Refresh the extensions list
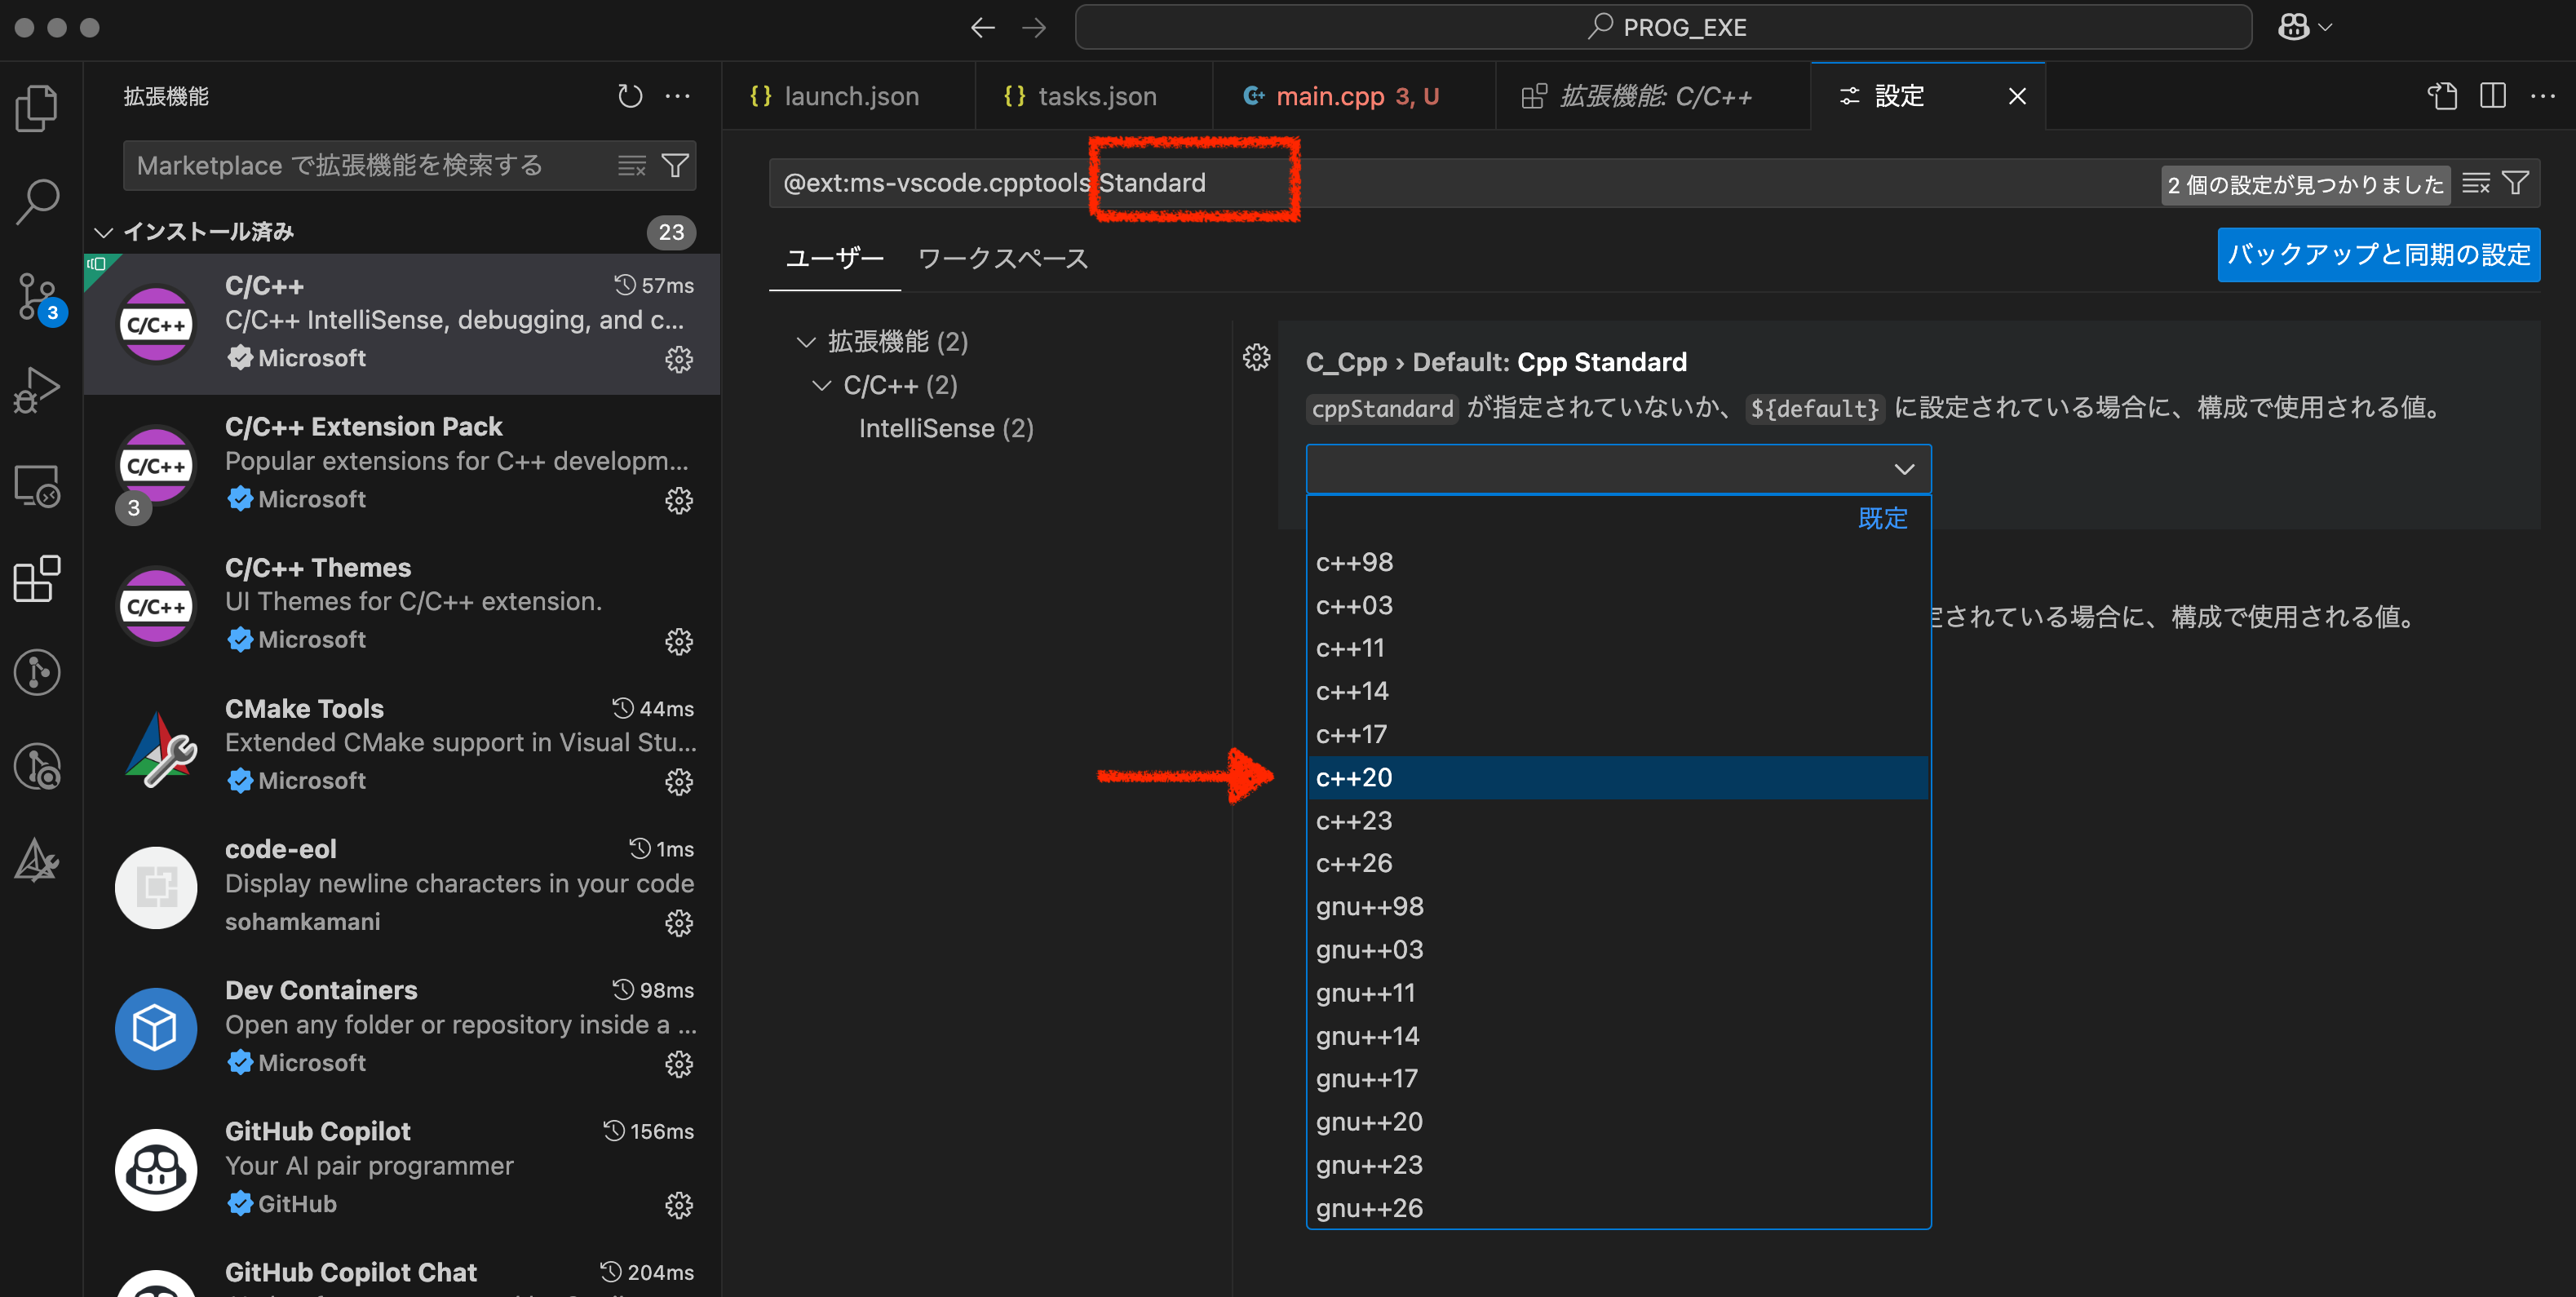The height and width of the screenshot is (1297, 2576). click(630, 96)
